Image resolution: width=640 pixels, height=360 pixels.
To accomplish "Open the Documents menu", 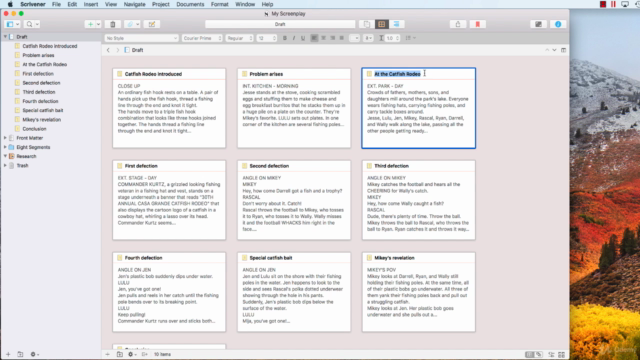I will [190, 4].
